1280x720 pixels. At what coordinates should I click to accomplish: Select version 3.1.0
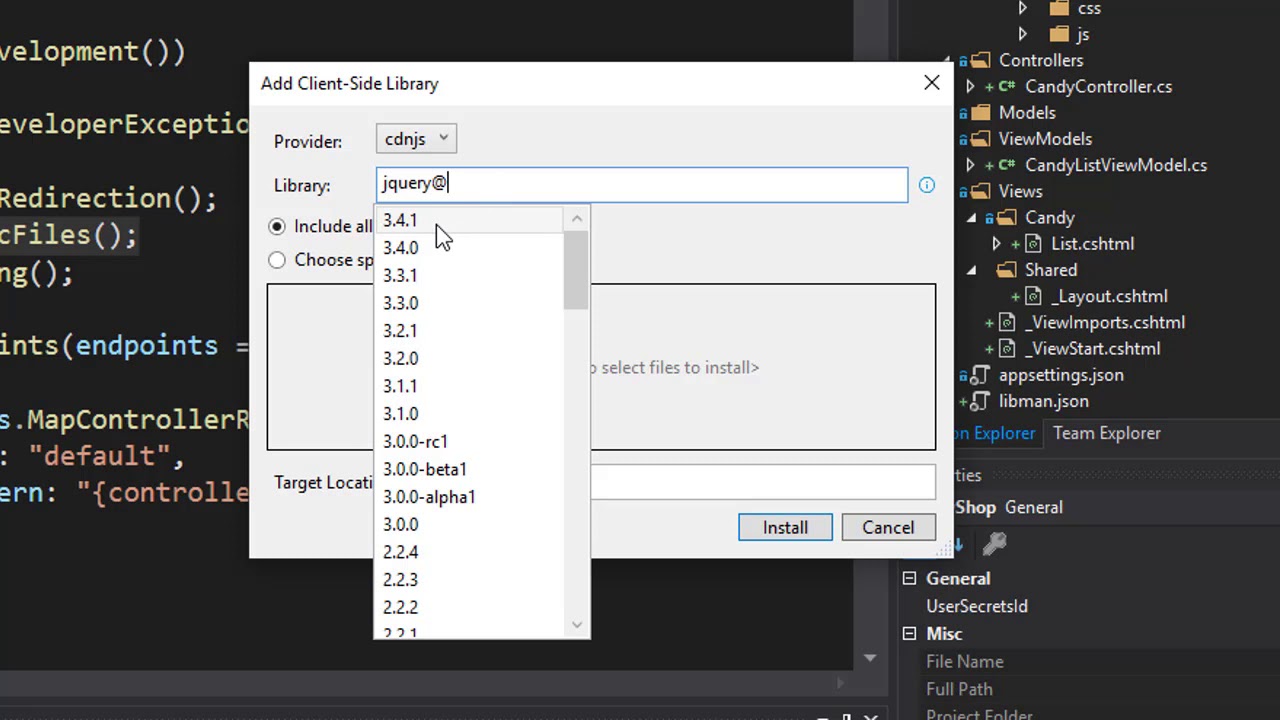469,414
